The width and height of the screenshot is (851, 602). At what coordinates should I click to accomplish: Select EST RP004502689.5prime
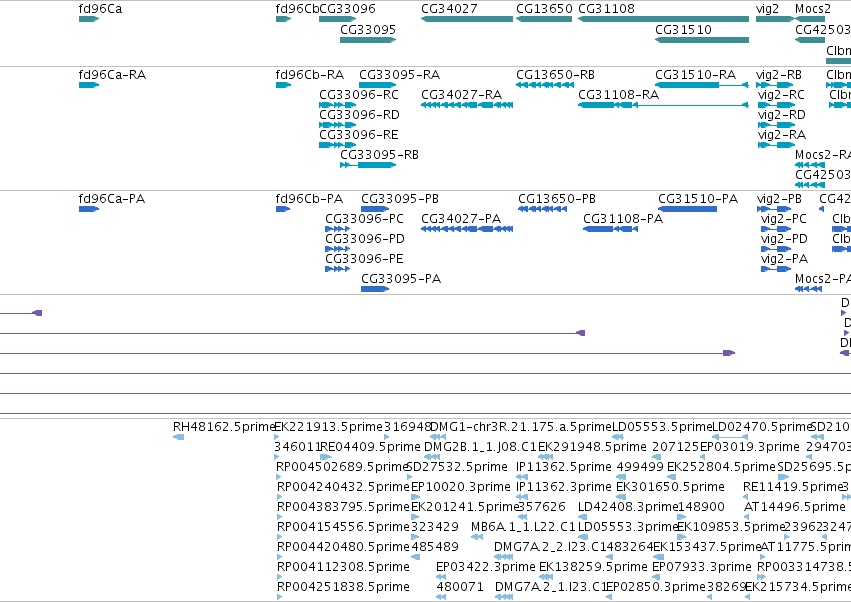[x=279, y=477]
